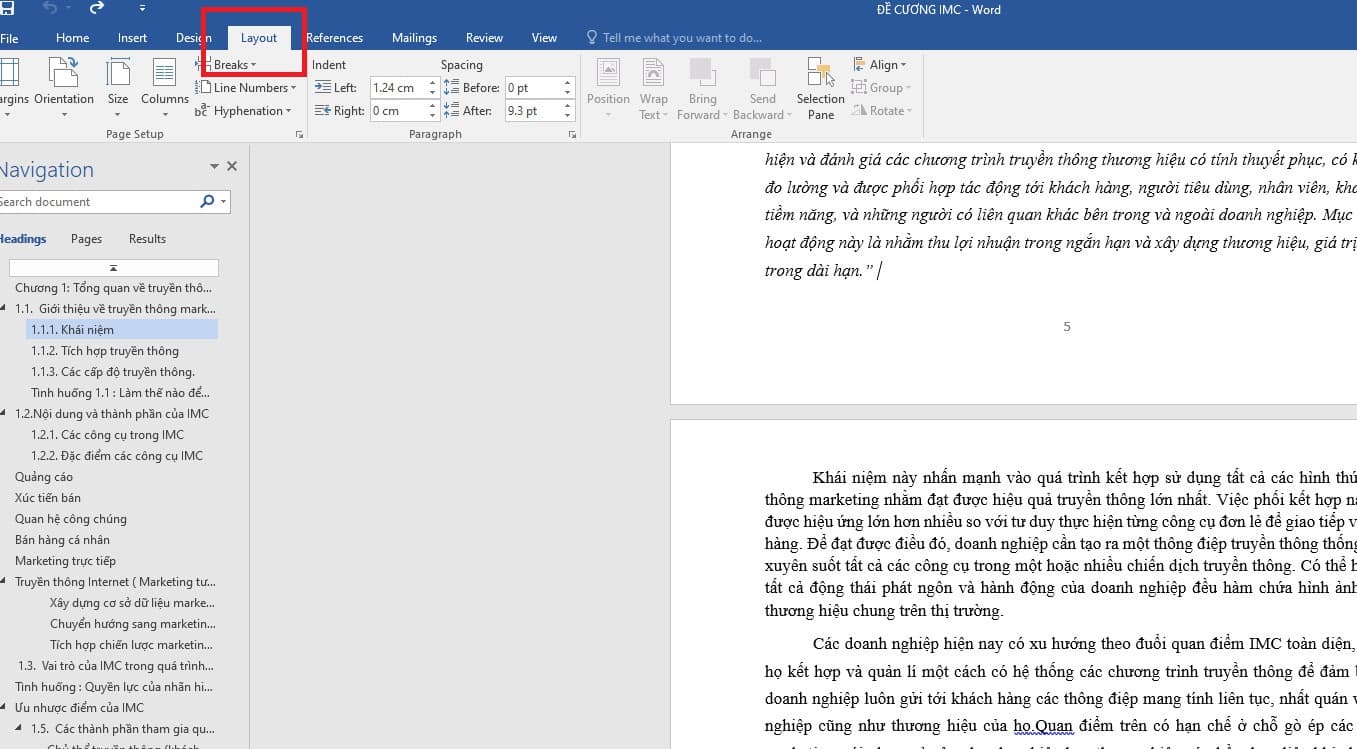The width and height of the screenshot is (1357, 749).
Task: Open the Page Setup dialog launcher
Action: pyautogui.click(x=299, y=134)
